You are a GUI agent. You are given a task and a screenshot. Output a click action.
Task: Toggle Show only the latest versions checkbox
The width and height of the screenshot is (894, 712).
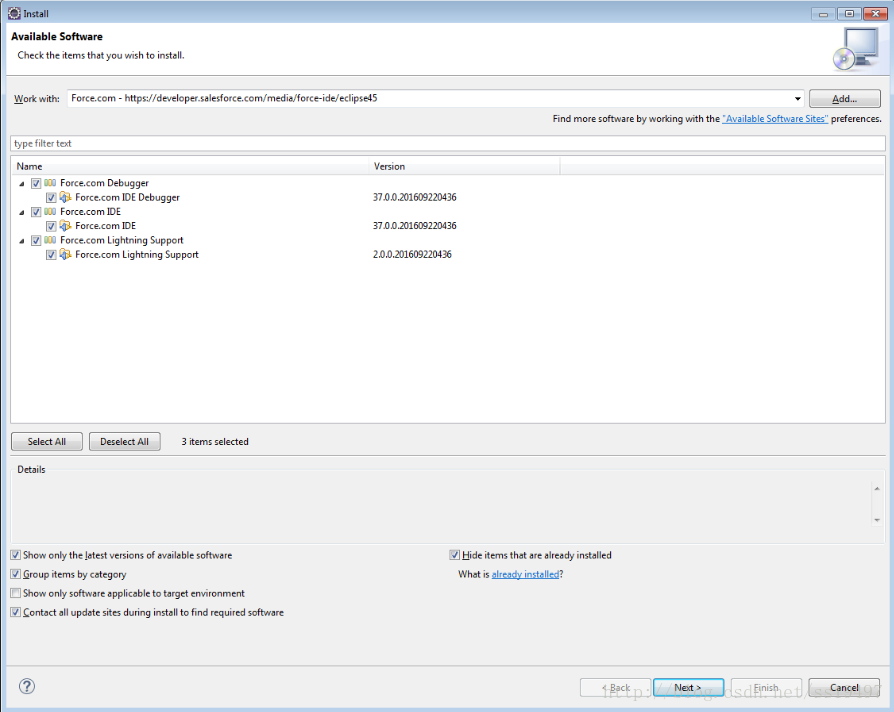tap(15, 555)
